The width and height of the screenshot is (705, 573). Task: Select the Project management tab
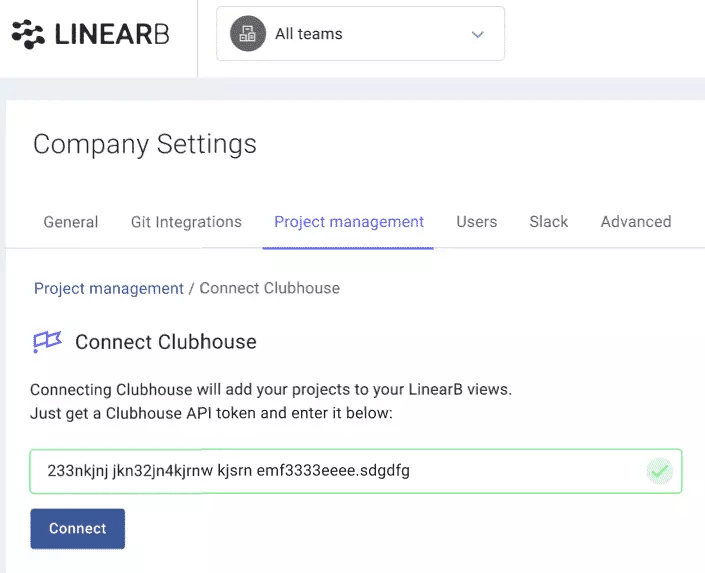tap(349, 222)
